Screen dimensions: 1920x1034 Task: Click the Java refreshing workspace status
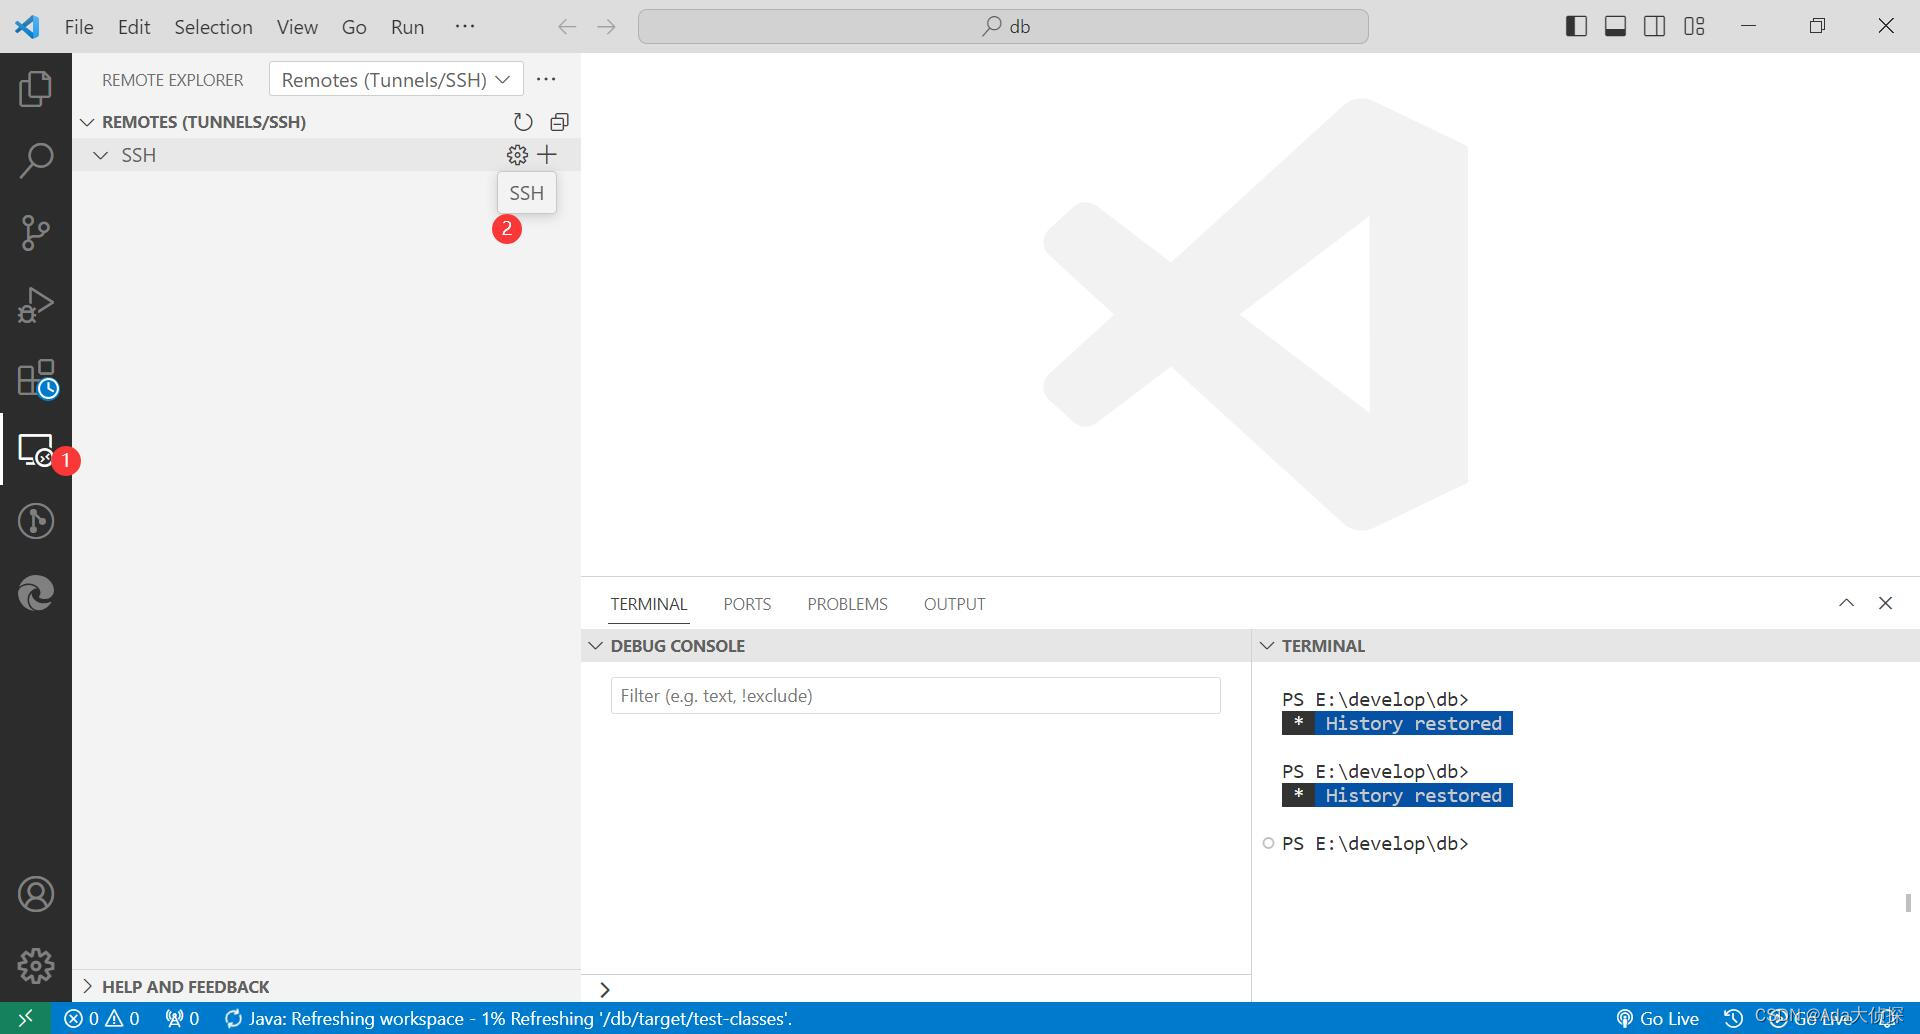click(x=508, y=1018)
